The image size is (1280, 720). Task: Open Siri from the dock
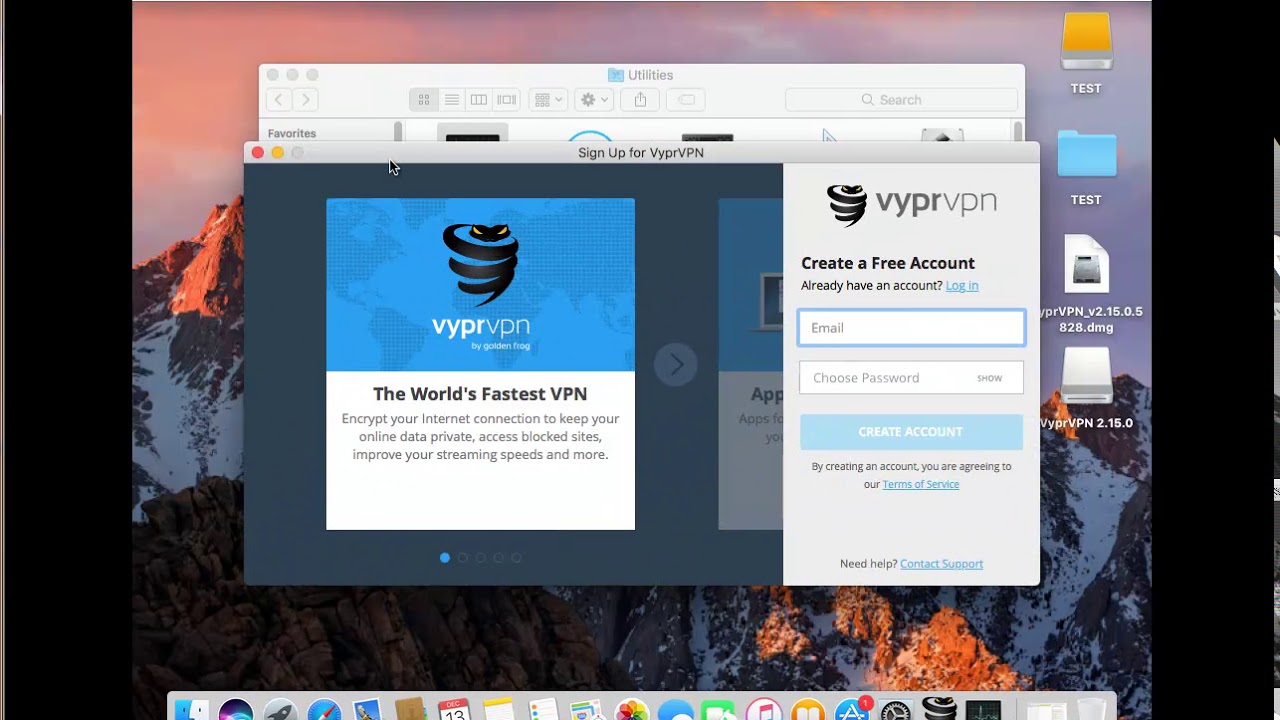(236, 710)
